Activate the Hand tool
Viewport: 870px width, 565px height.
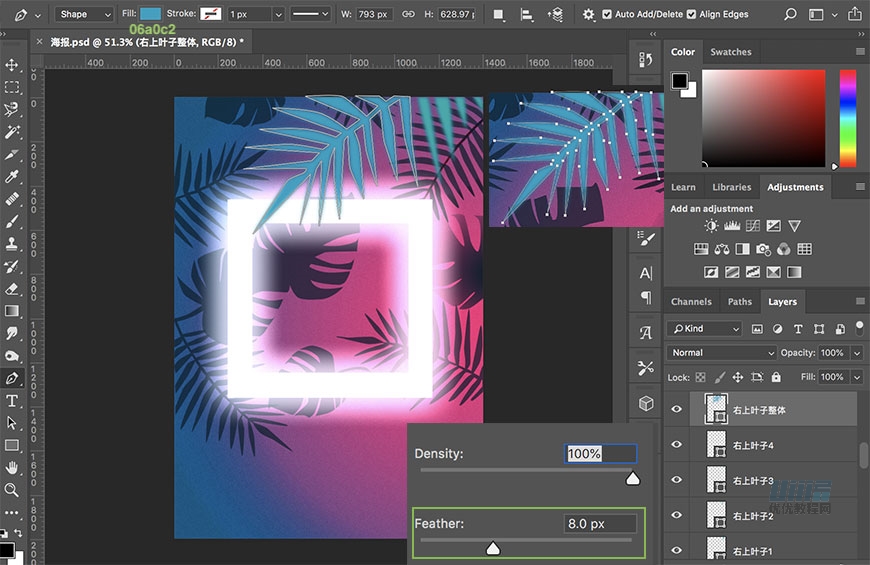point(12,467)
